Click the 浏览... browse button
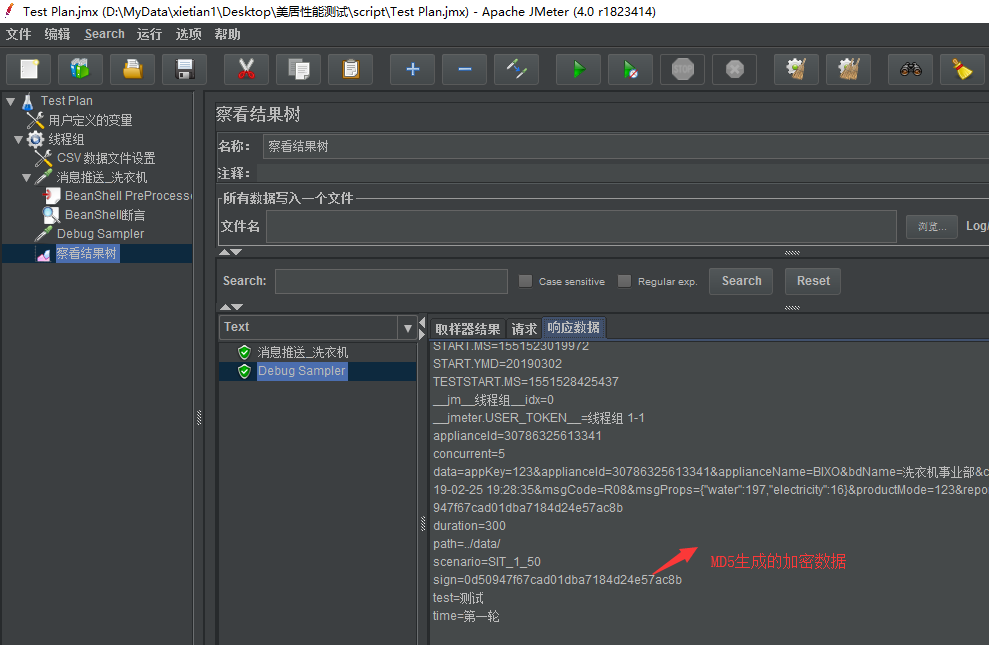 (932, 226)
